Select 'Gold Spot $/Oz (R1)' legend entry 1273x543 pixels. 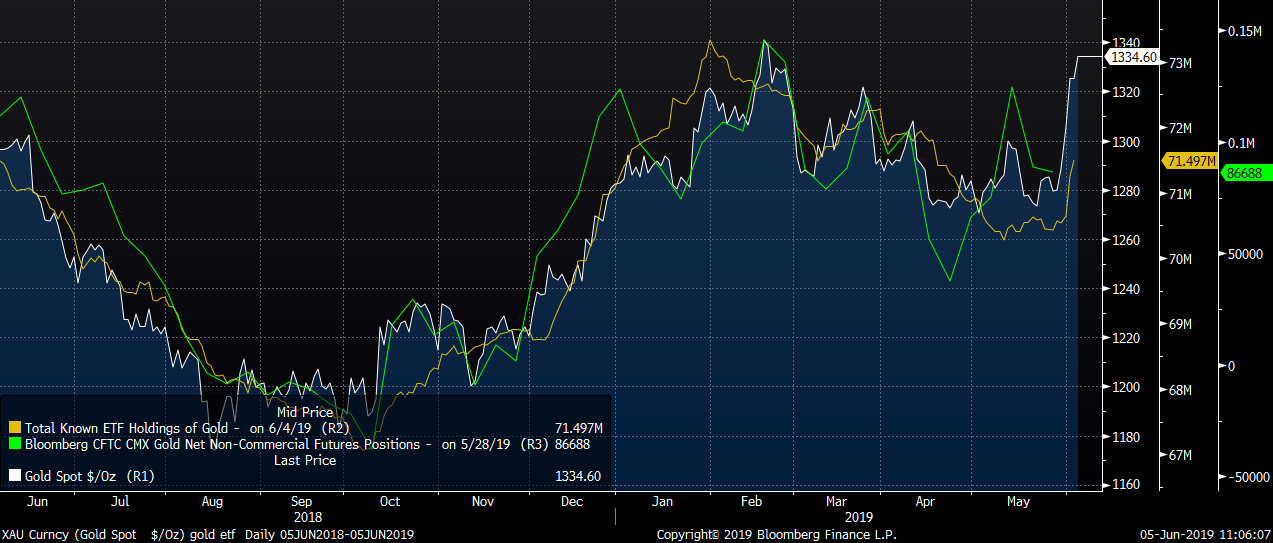click(x=90, y=476)
